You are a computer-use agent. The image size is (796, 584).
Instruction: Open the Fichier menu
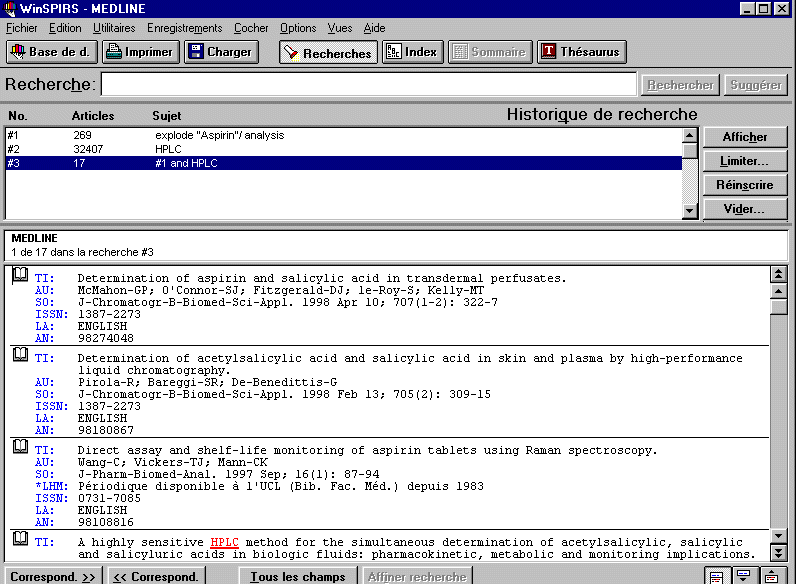[x=22, y=28]
